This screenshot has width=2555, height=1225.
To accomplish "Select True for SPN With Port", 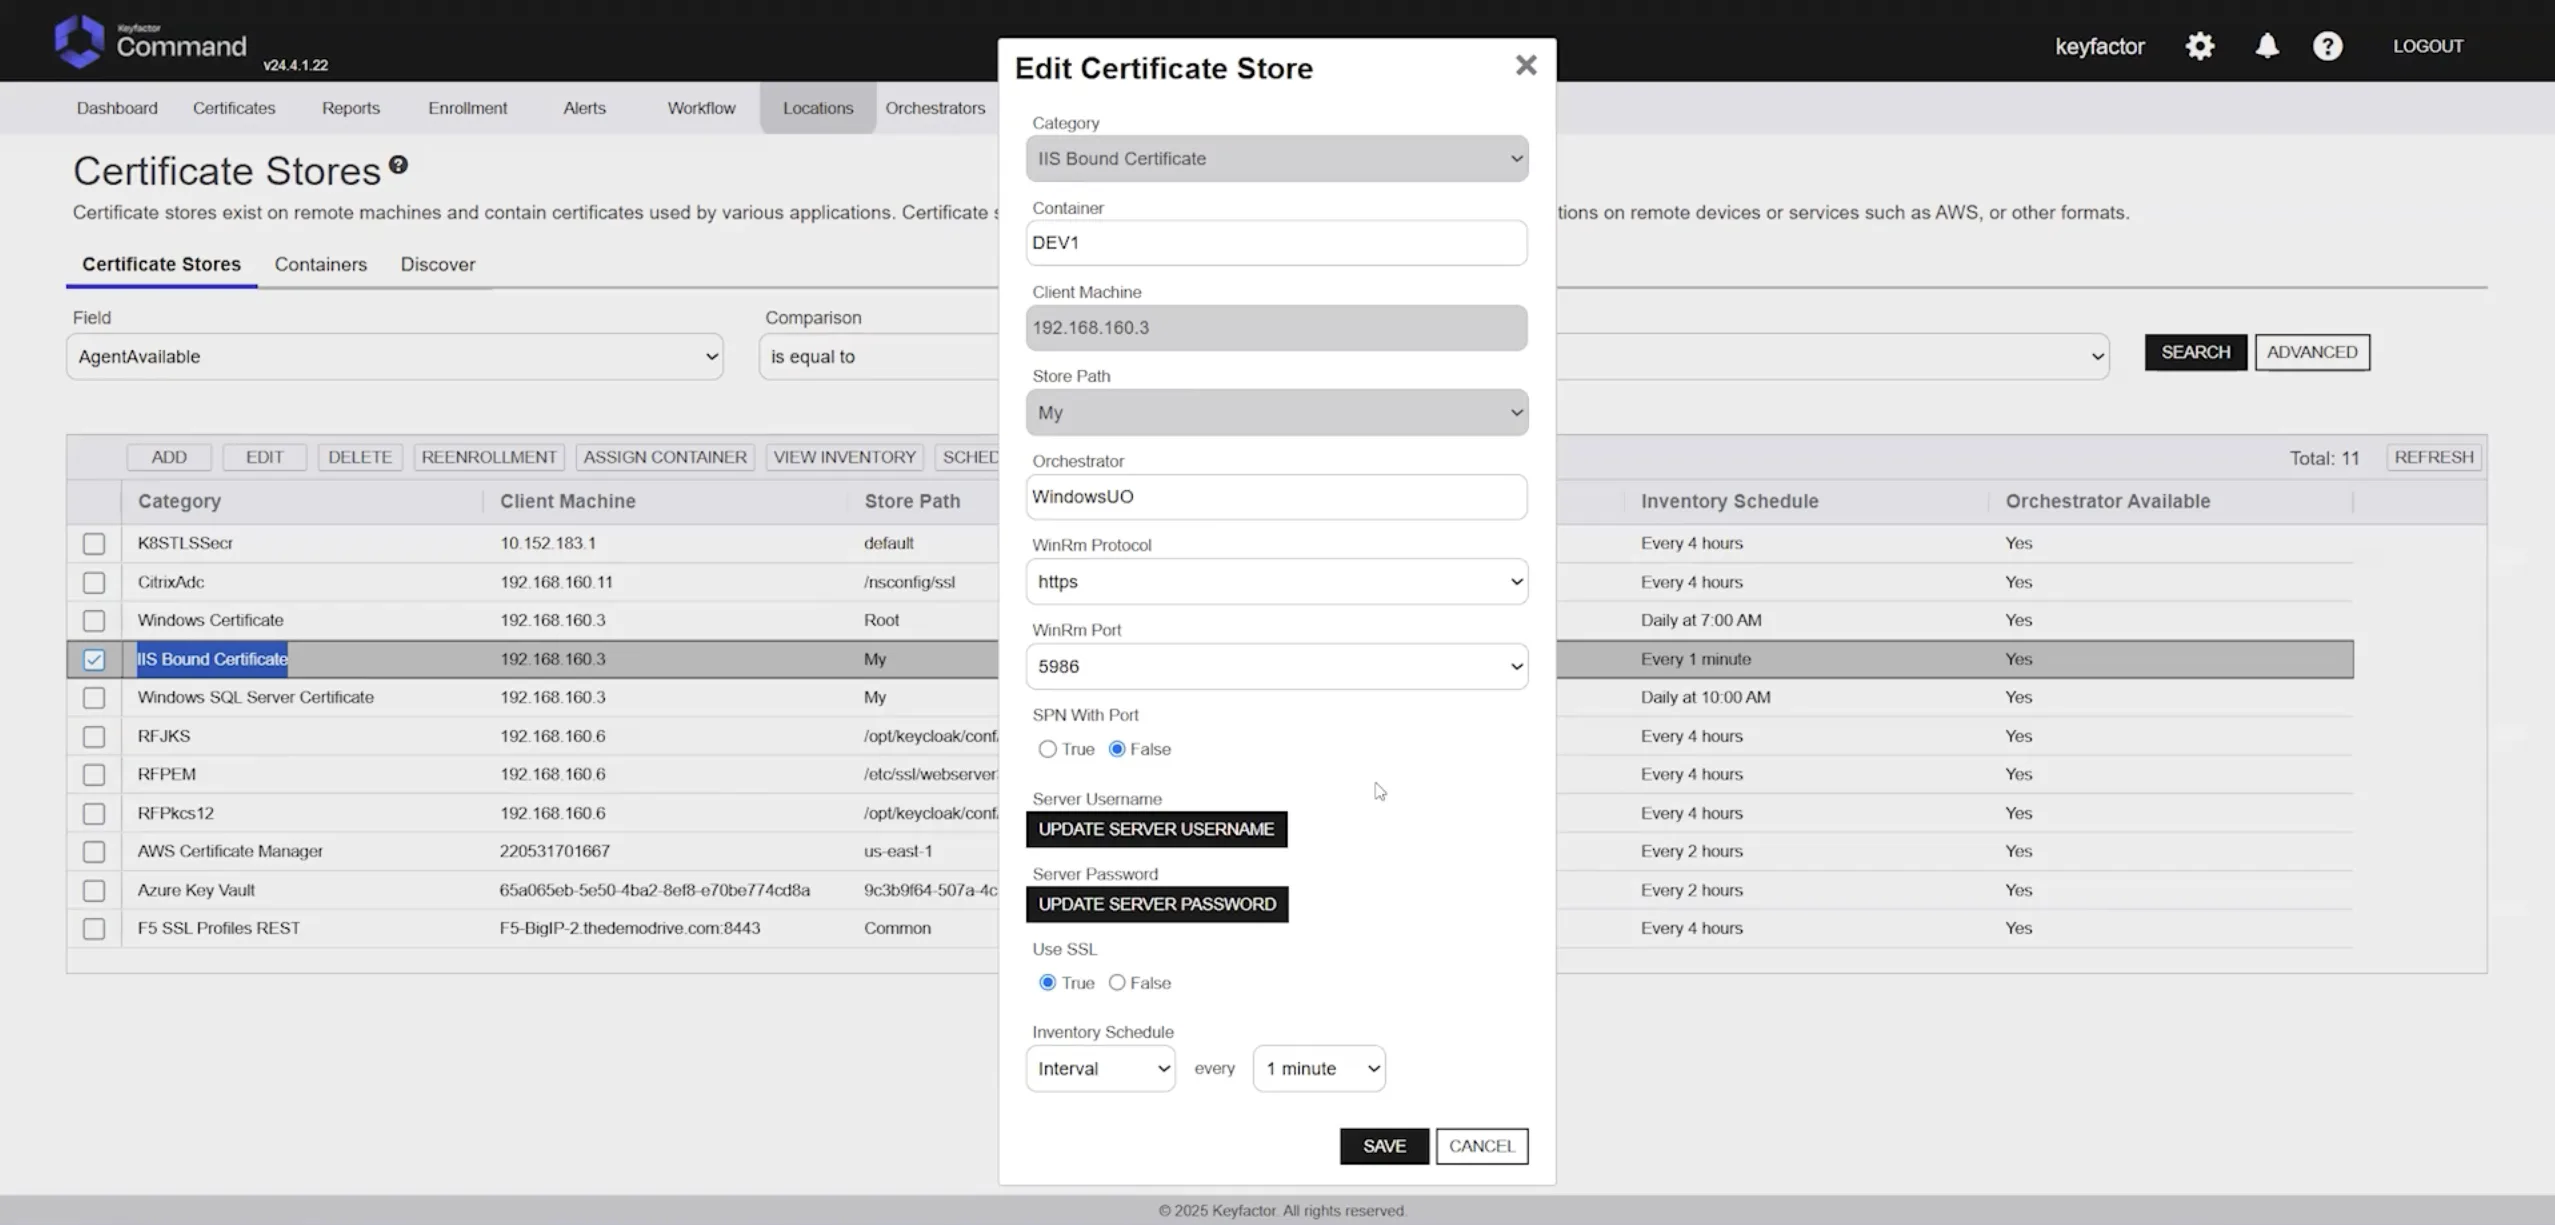I will tap(1047, 749).
